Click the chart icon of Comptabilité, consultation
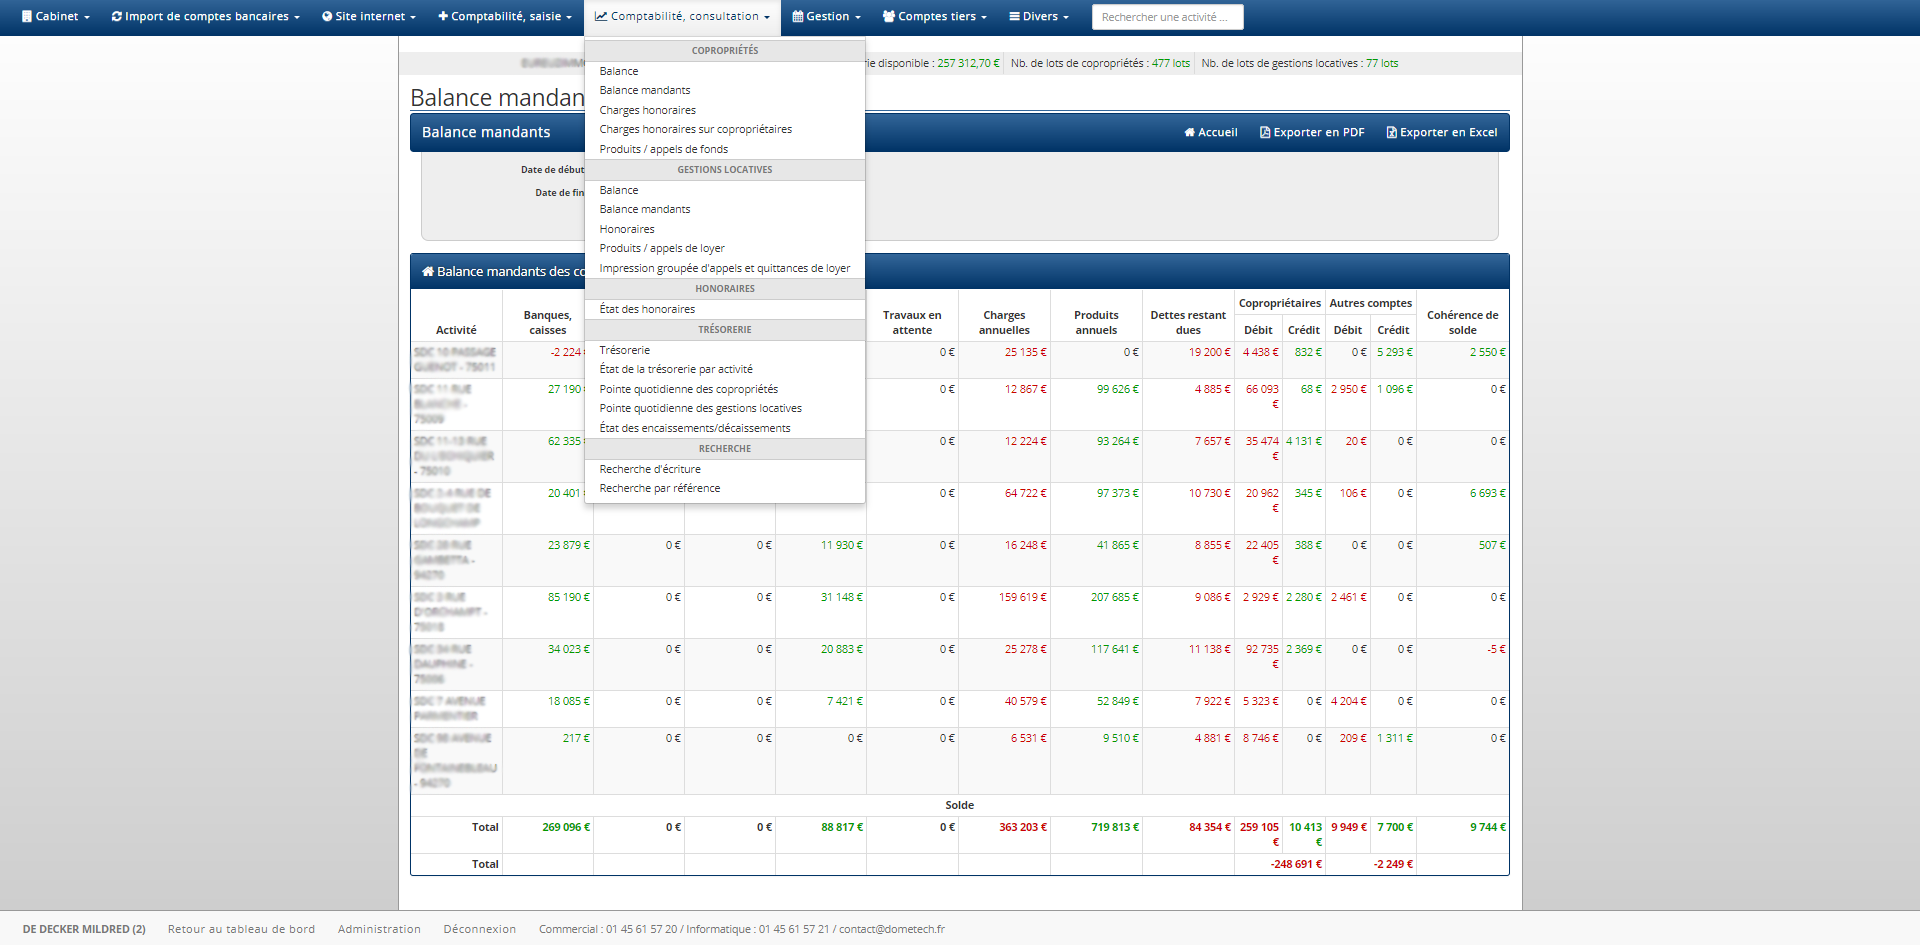The image size is (1920, 945). [601, 17]
